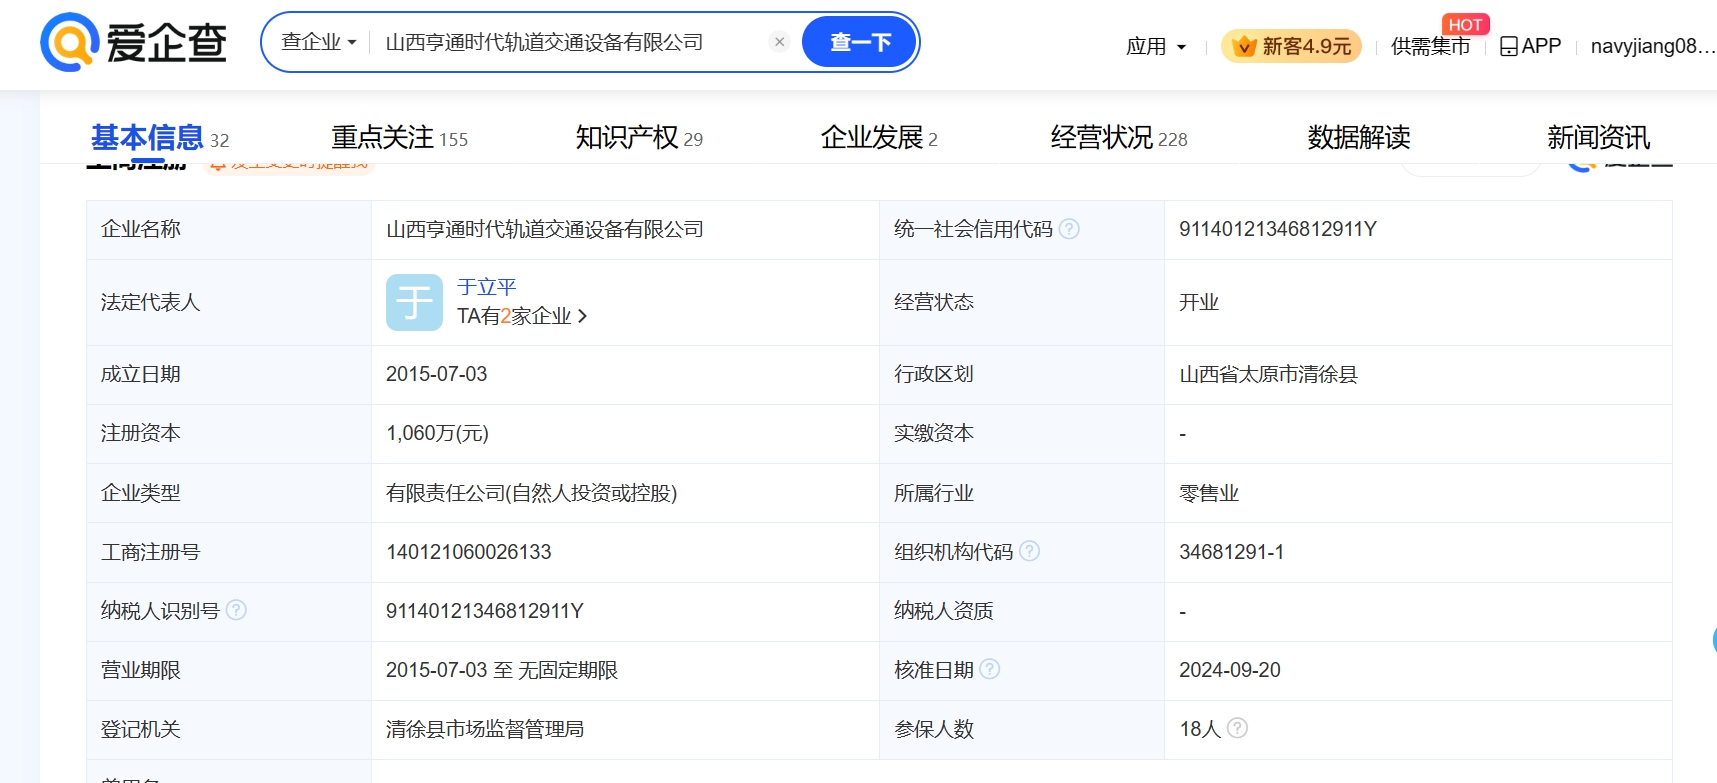
Task: Open the APP download icon
Action: click(x=1530, y=46)
